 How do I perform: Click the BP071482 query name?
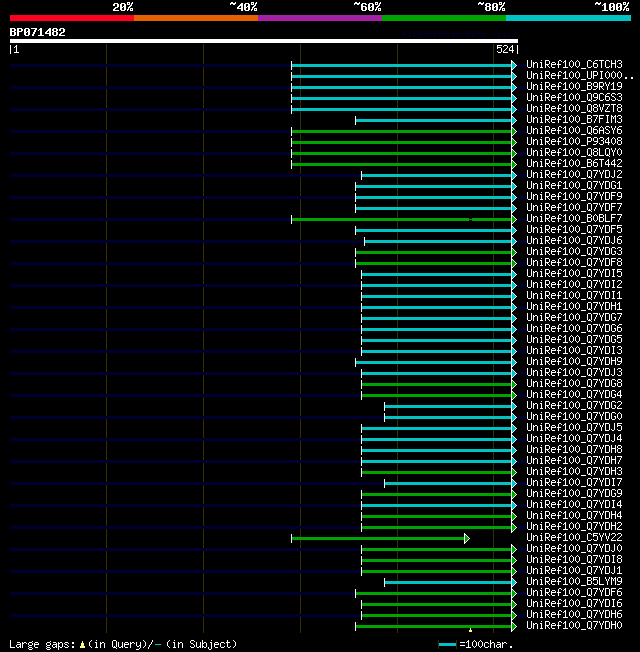pyautogui.click(x=37, y=32)
